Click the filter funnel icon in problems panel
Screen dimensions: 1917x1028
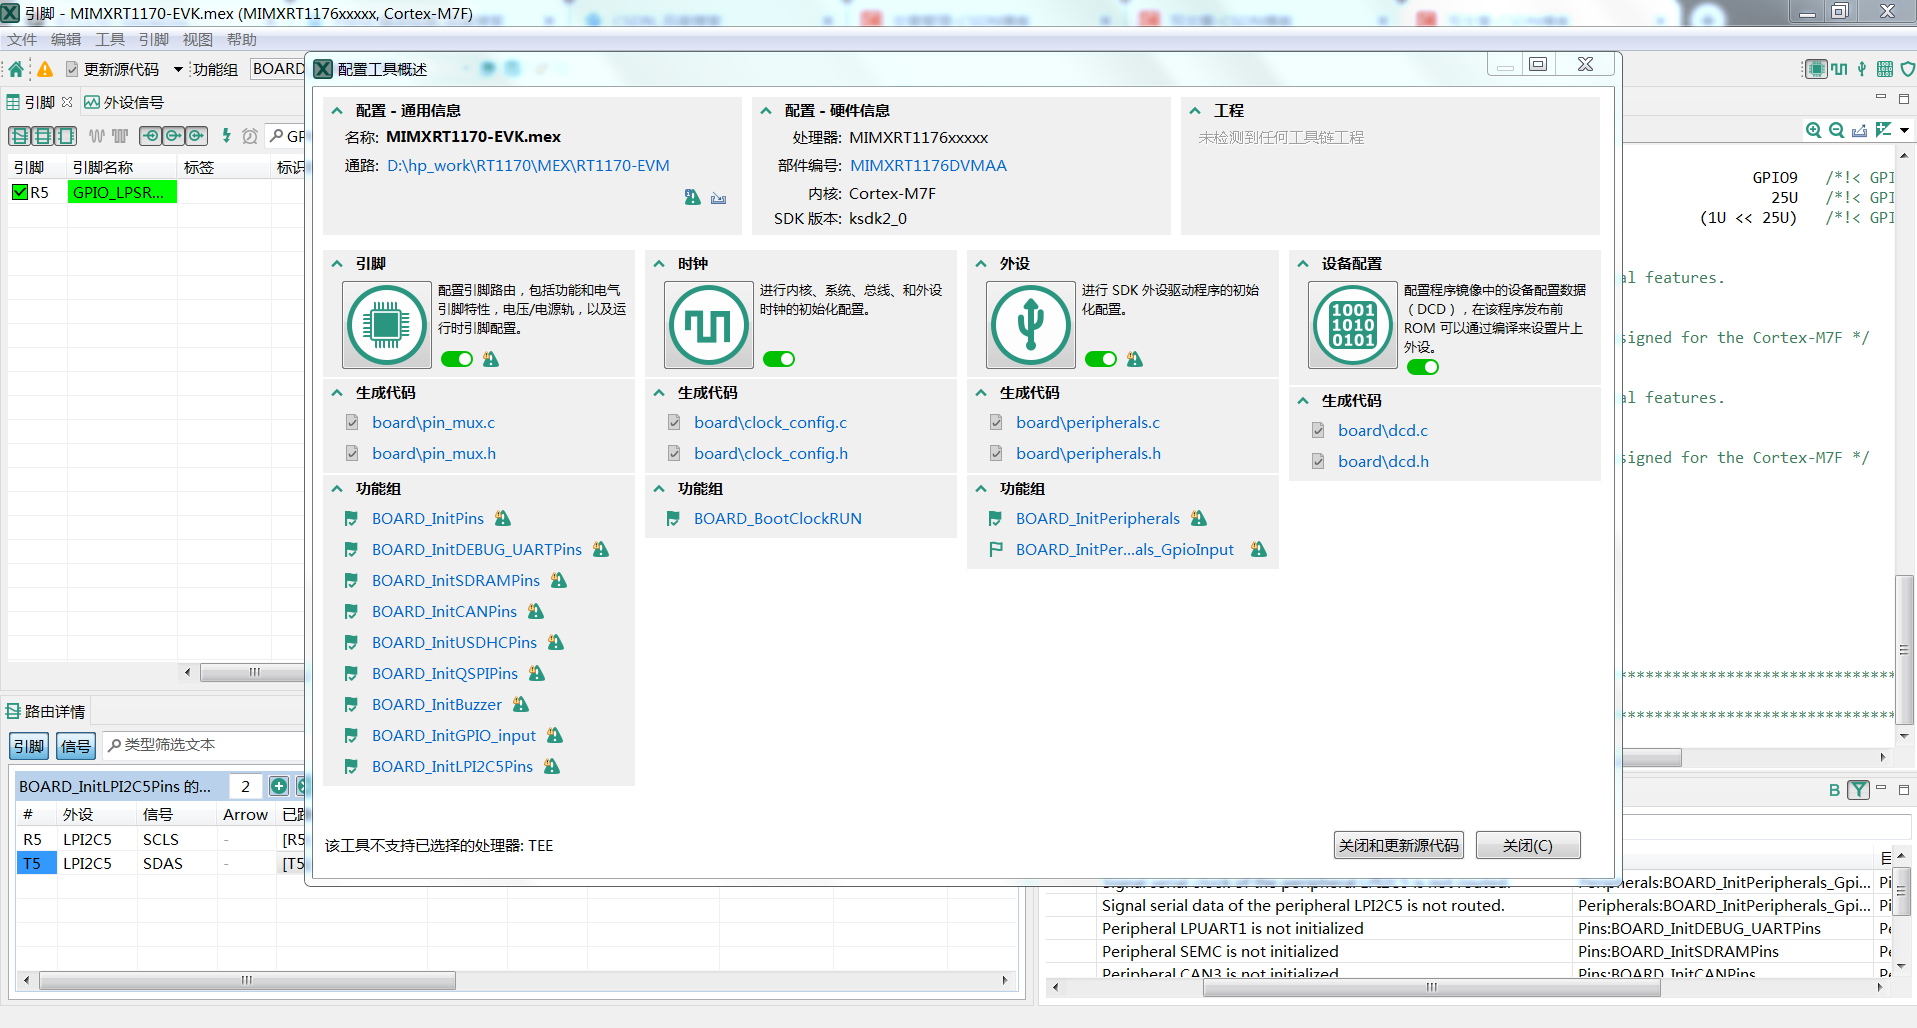[1858, 790]
